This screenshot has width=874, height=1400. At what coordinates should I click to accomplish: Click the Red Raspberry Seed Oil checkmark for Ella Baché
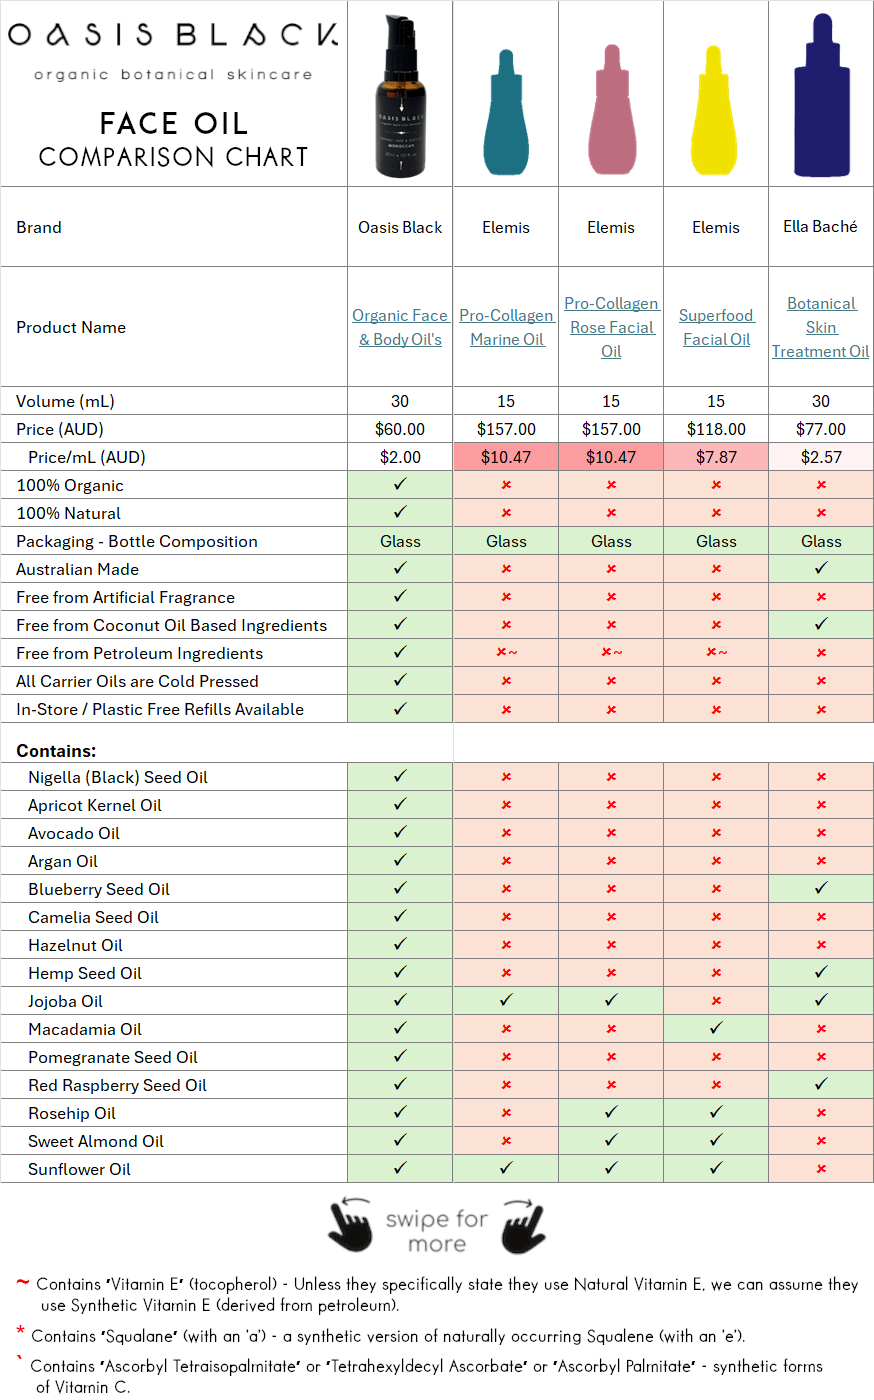(821, 1084)
